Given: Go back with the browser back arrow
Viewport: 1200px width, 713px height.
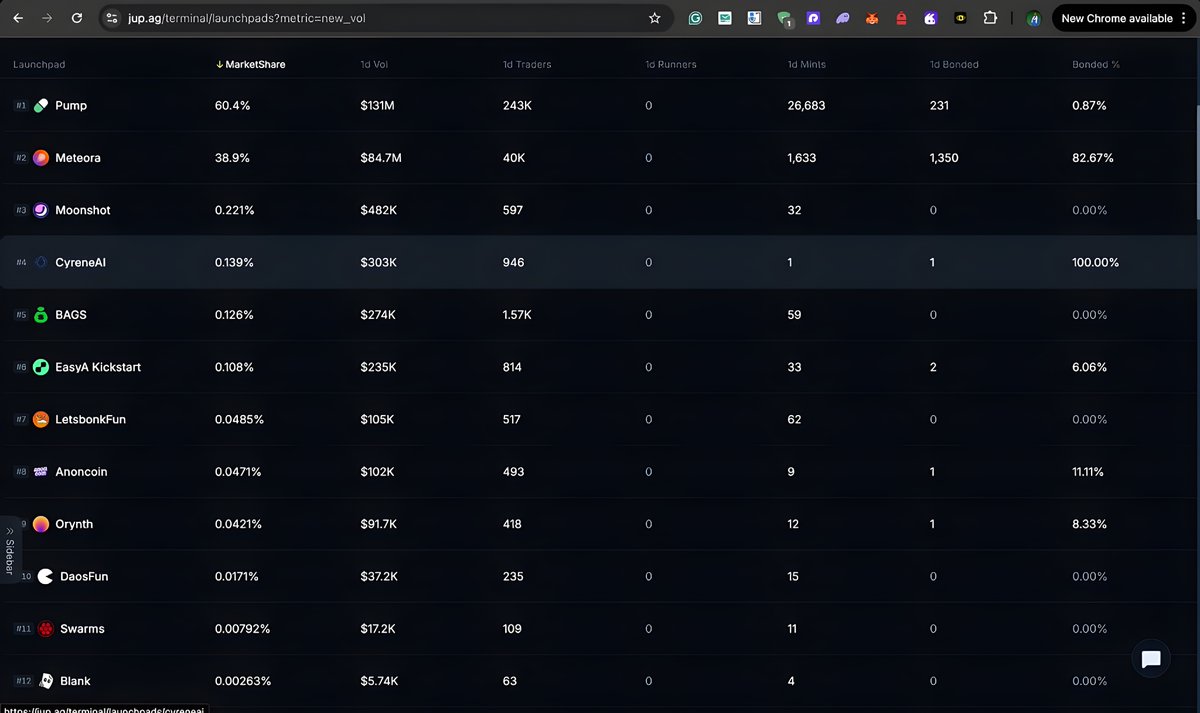Looking at the screenshot, I should 18,18.
